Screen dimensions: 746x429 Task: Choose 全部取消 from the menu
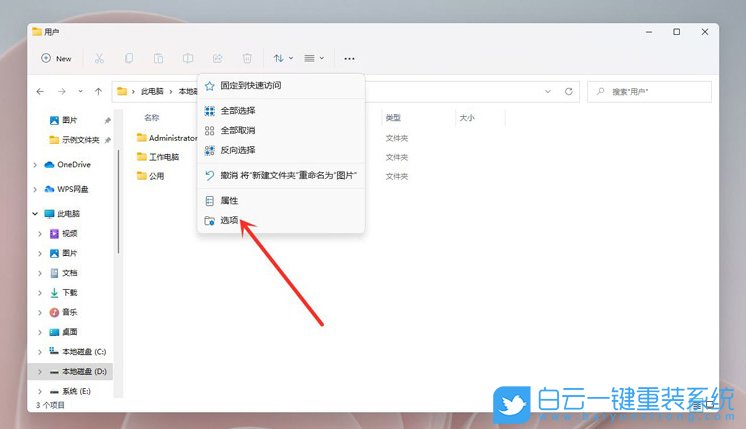[281, 130]
